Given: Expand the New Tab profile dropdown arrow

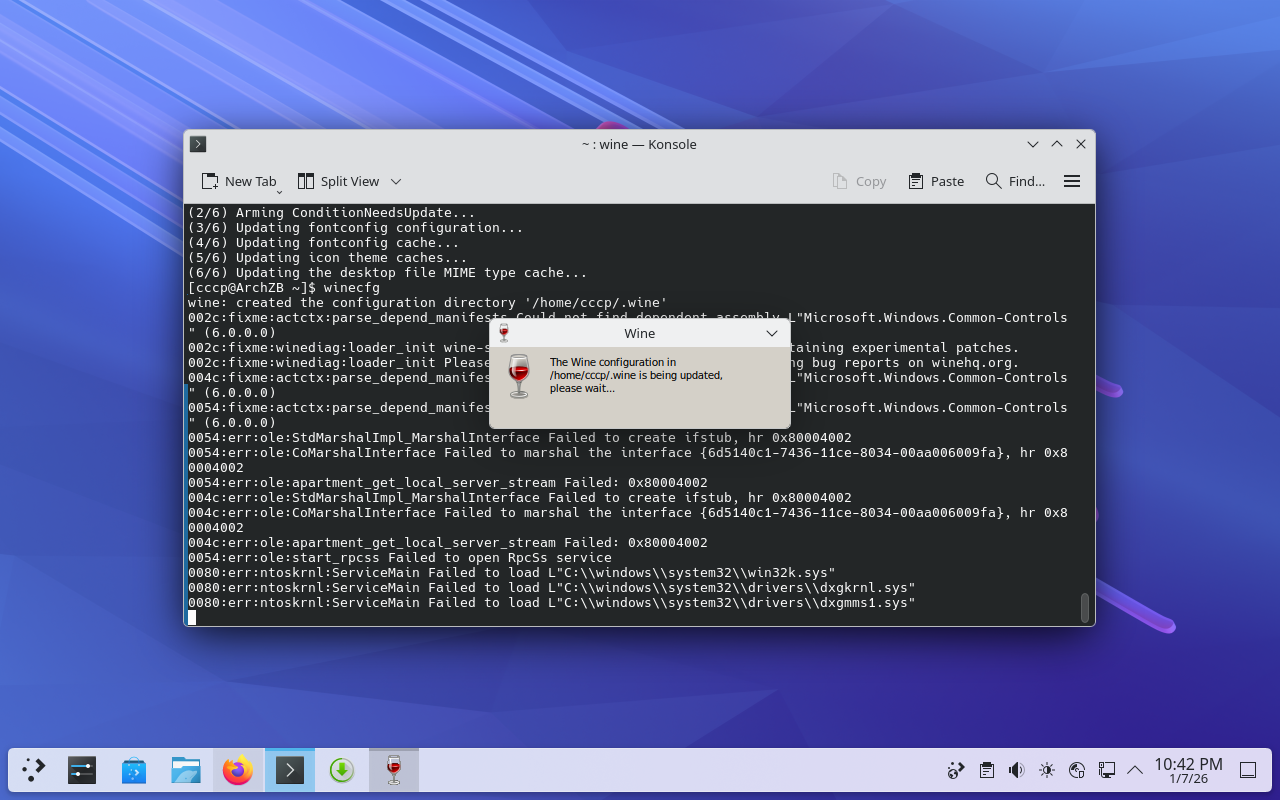Looking at the screenshot, I should coord(279,190).
